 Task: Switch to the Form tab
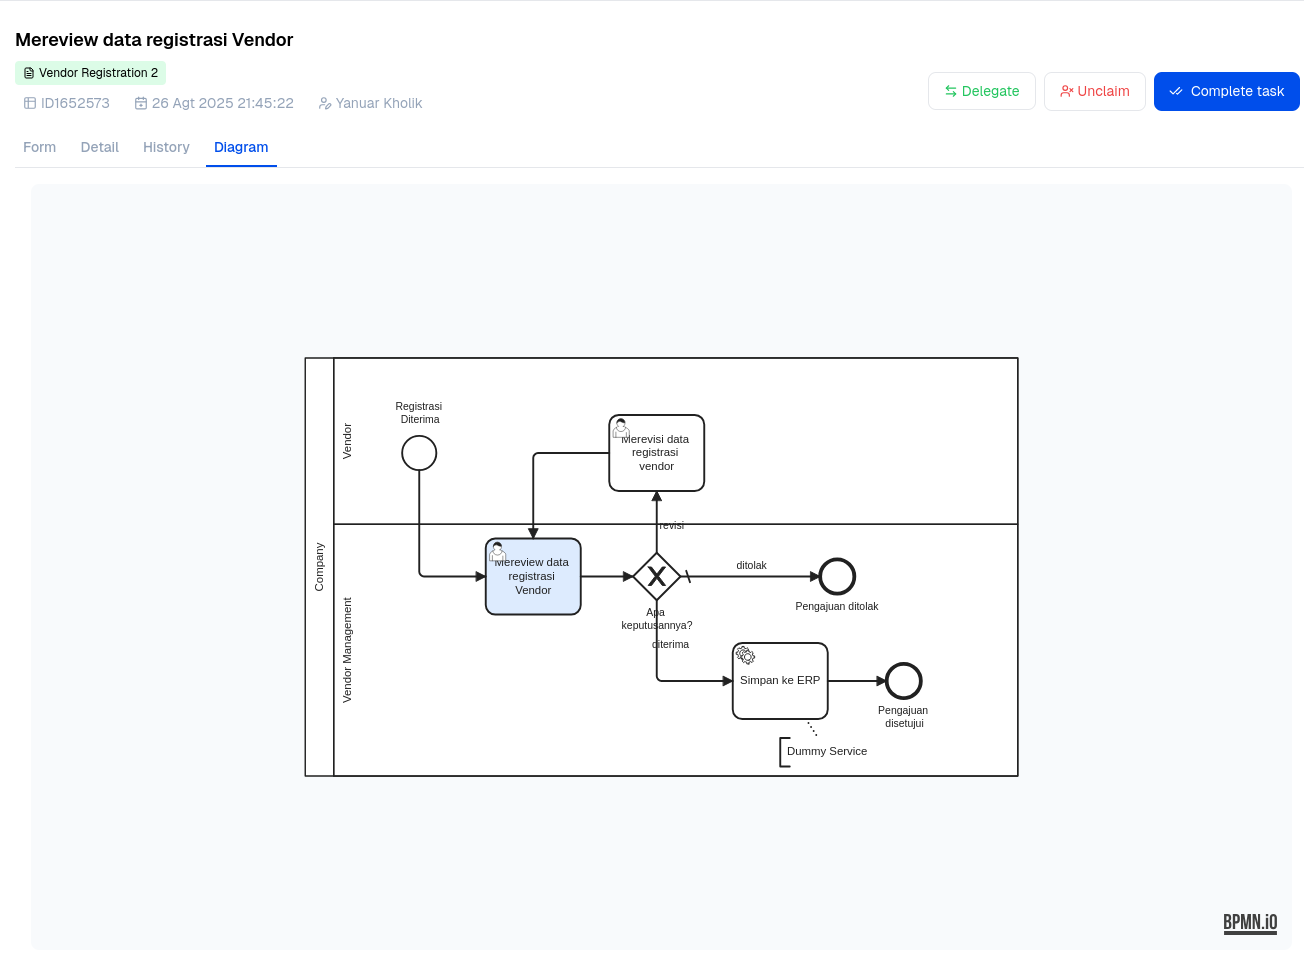[40, 147]
